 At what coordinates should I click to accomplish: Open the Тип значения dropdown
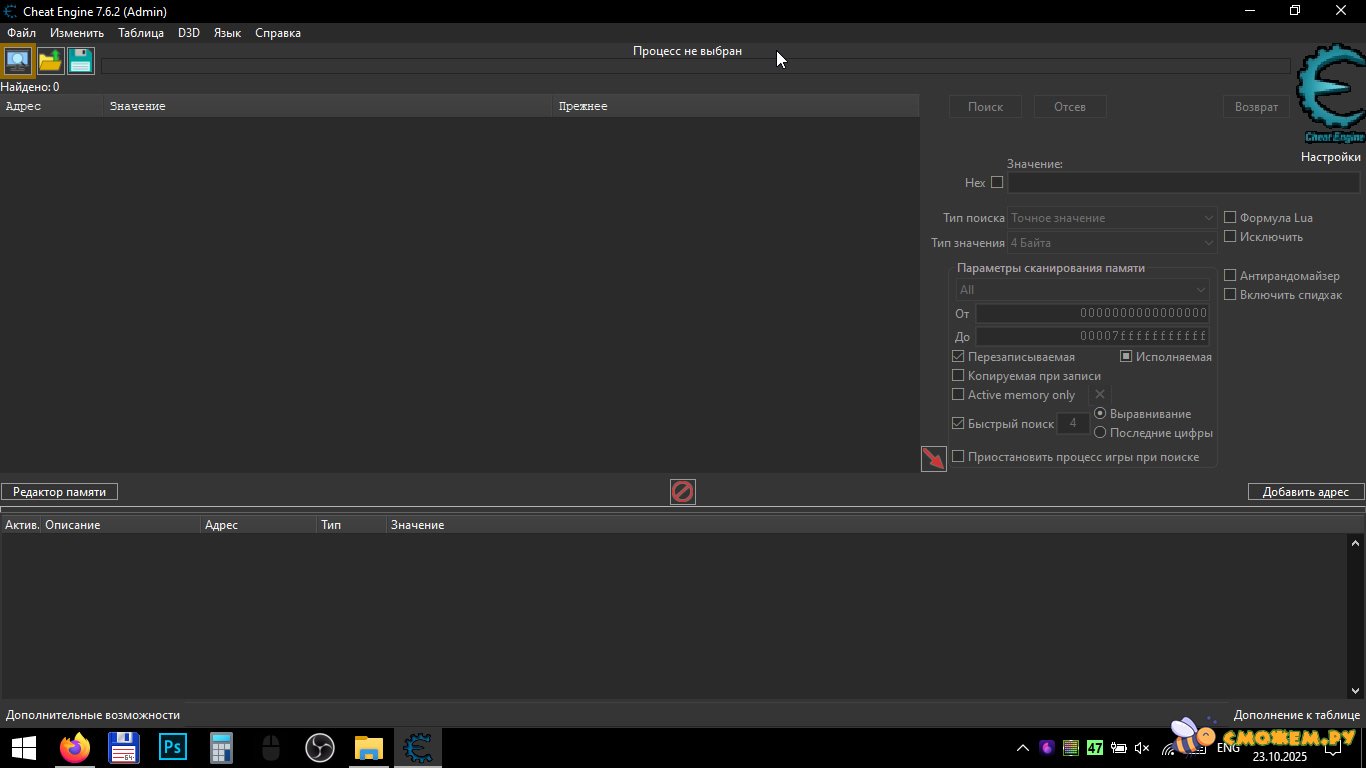coord(1112,243)
